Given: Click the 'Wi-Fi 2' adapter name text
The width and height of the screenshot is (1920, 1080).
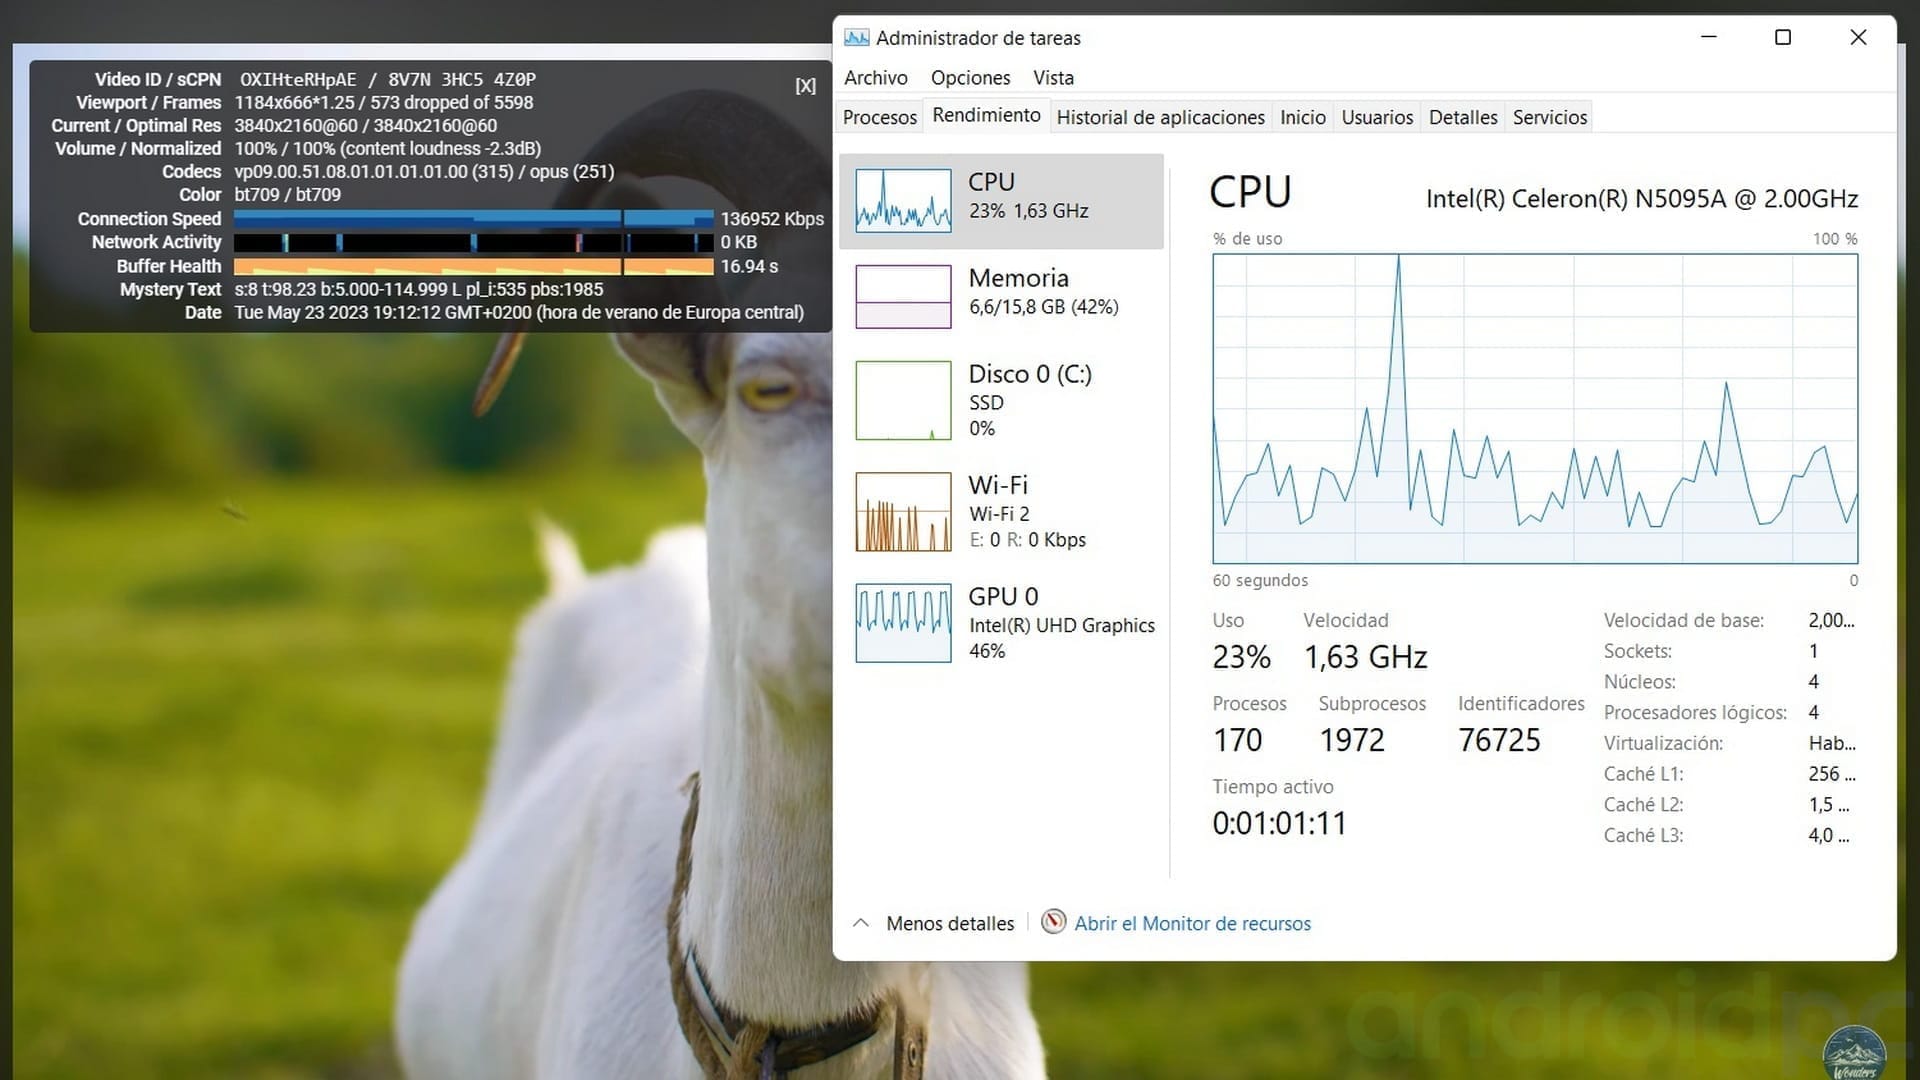Looking at the screenshot, I should (x=999, y=514).
